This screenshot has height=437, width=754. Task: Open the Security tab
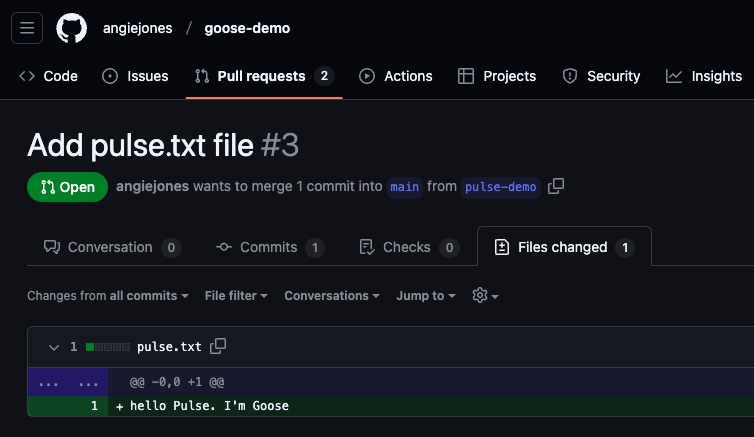(x=601, y=76)
